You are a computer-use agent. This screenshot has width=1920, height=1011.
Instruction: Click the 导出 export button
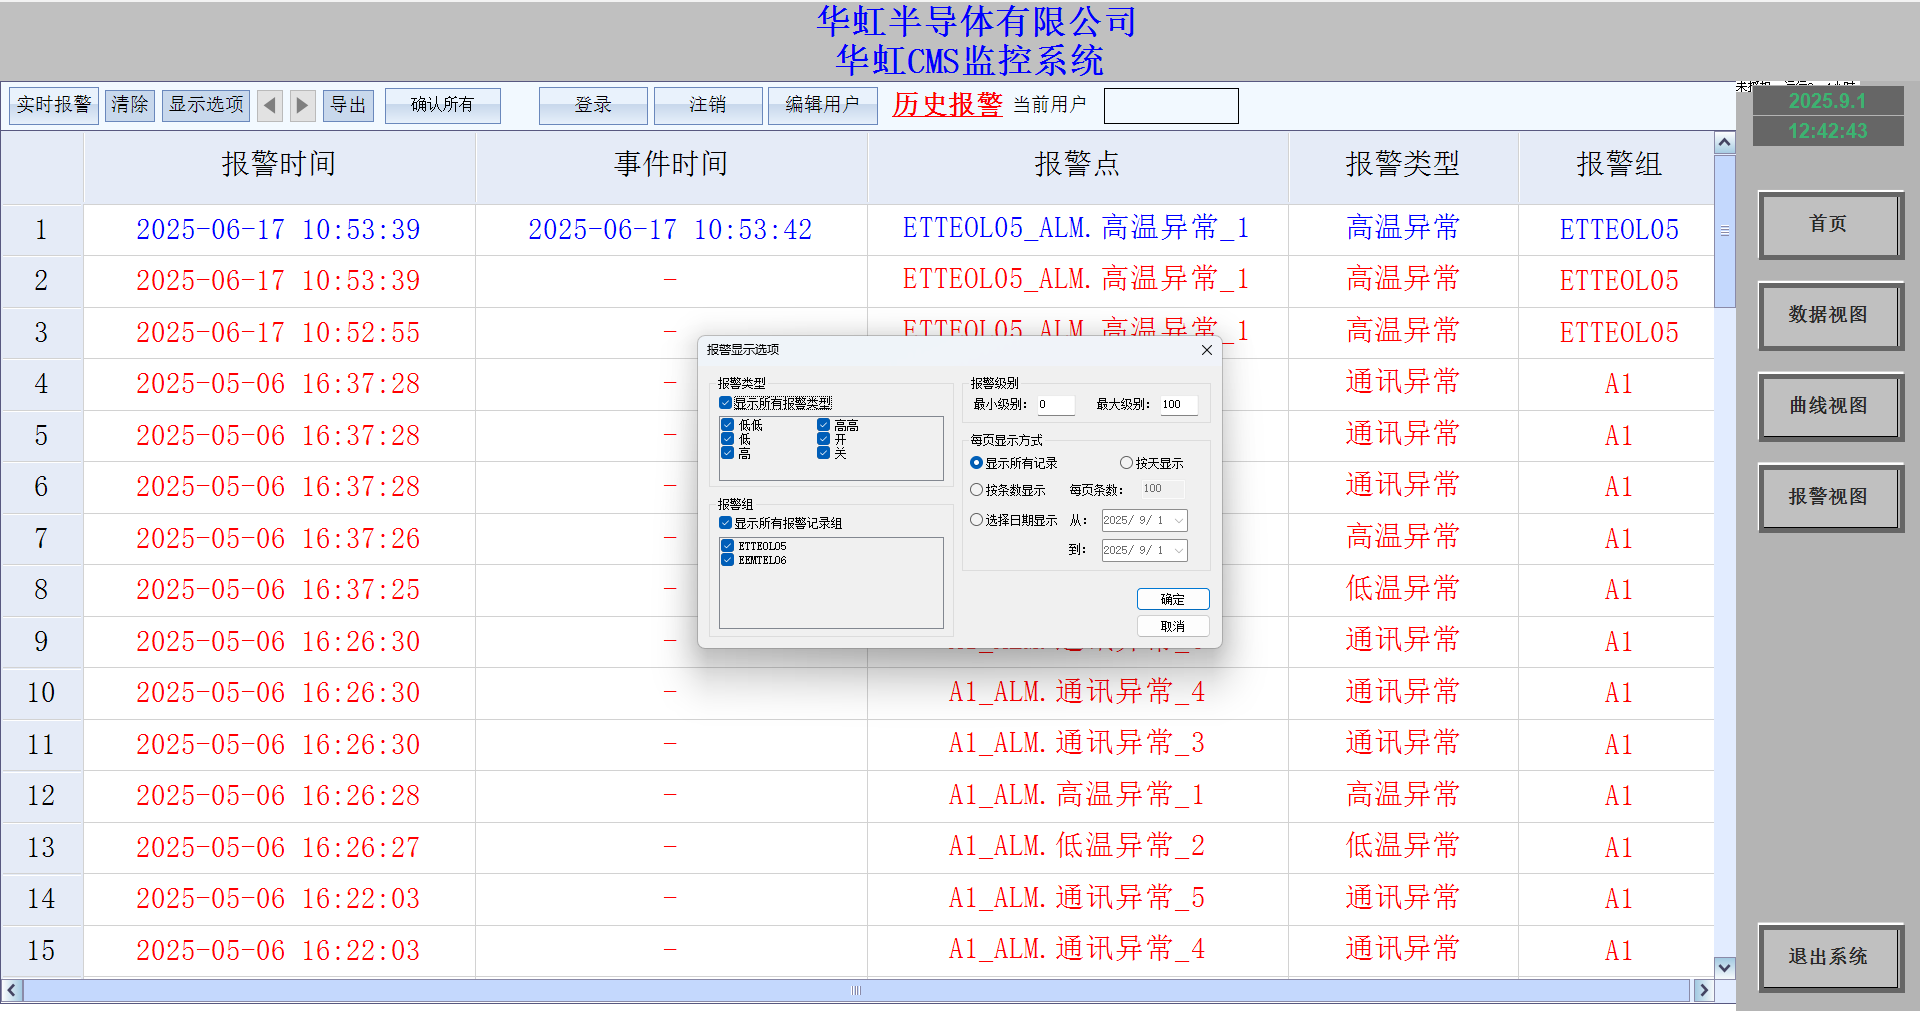pos(347,105)
